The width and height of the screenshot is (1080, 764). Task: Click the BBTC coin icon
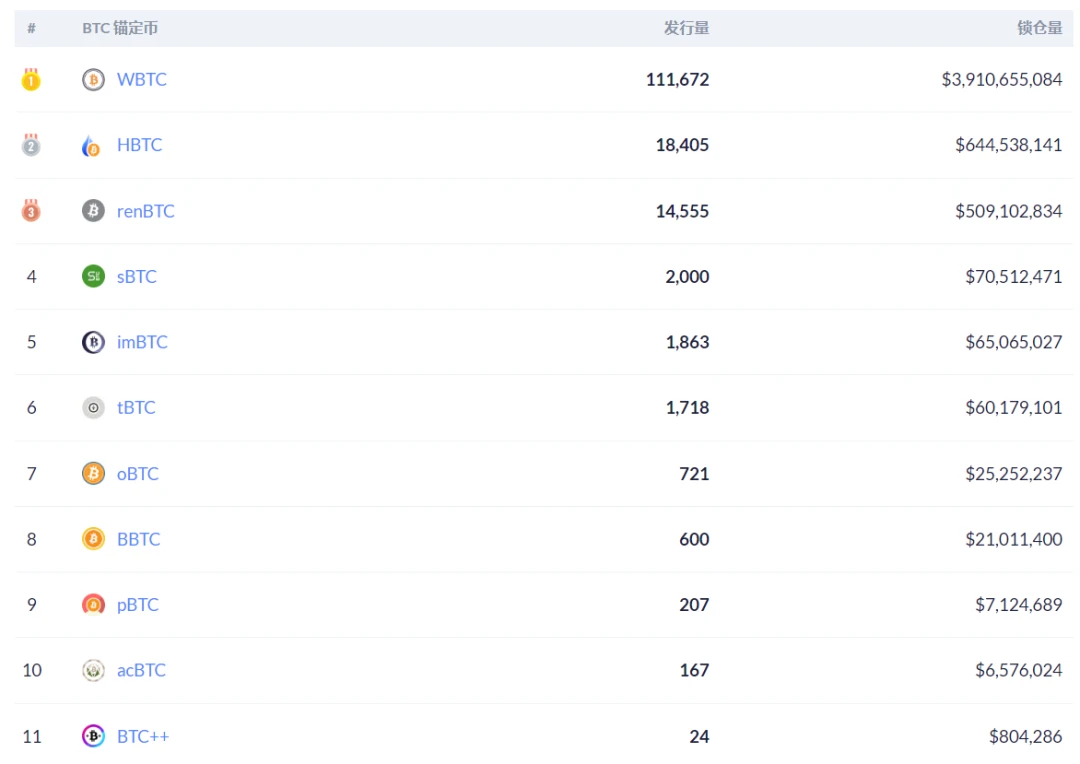[x=94, y=539]
